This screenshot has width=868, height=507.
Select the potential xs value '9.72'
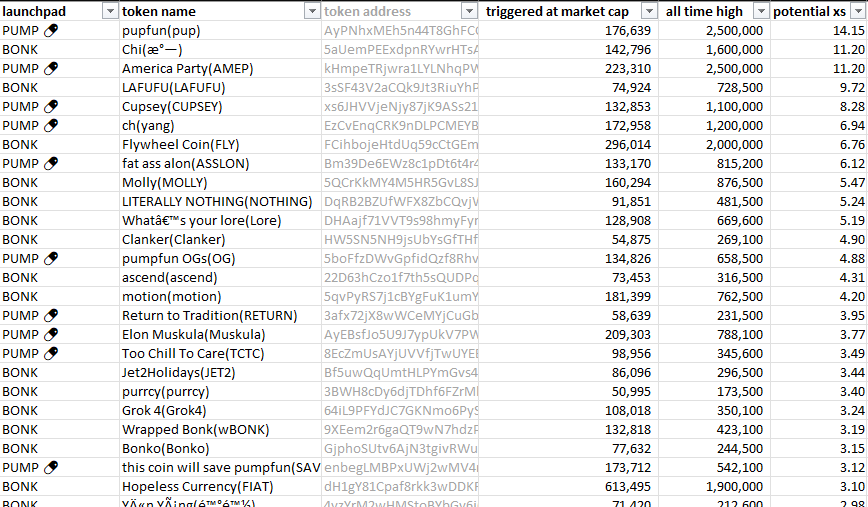pos(819,87)
